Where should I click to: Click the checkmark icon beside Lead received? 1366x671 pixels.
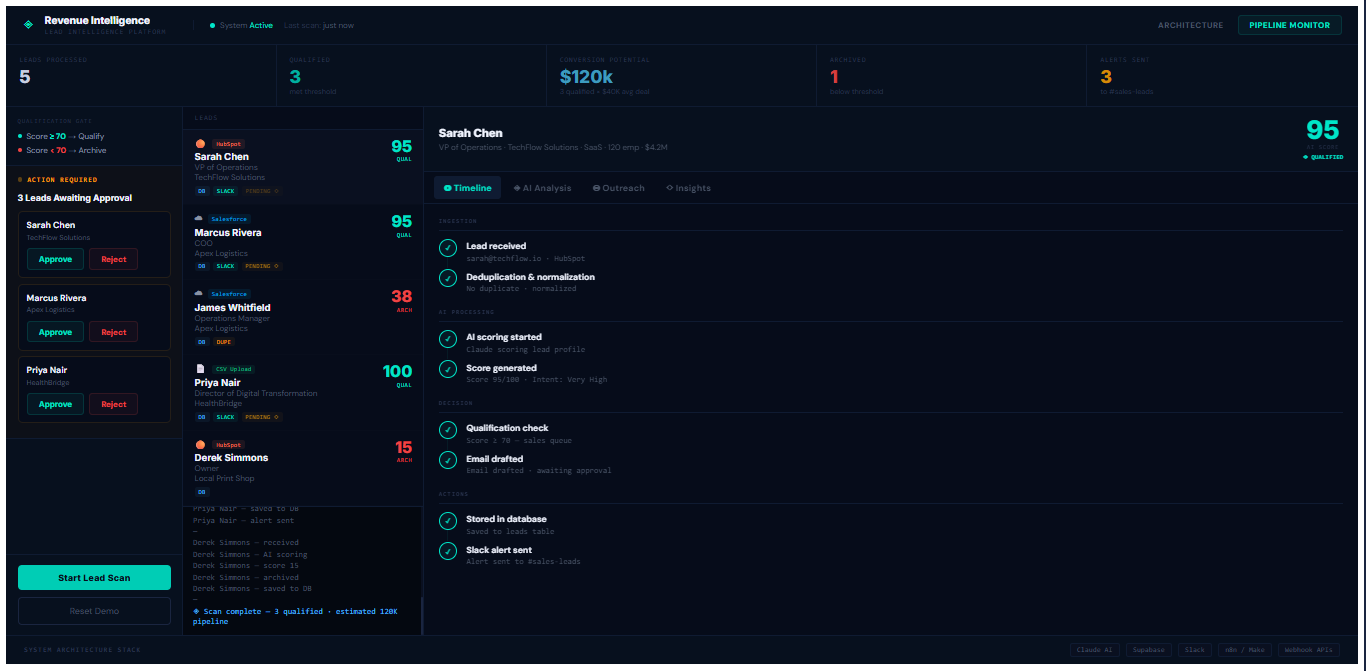(448, 247)
